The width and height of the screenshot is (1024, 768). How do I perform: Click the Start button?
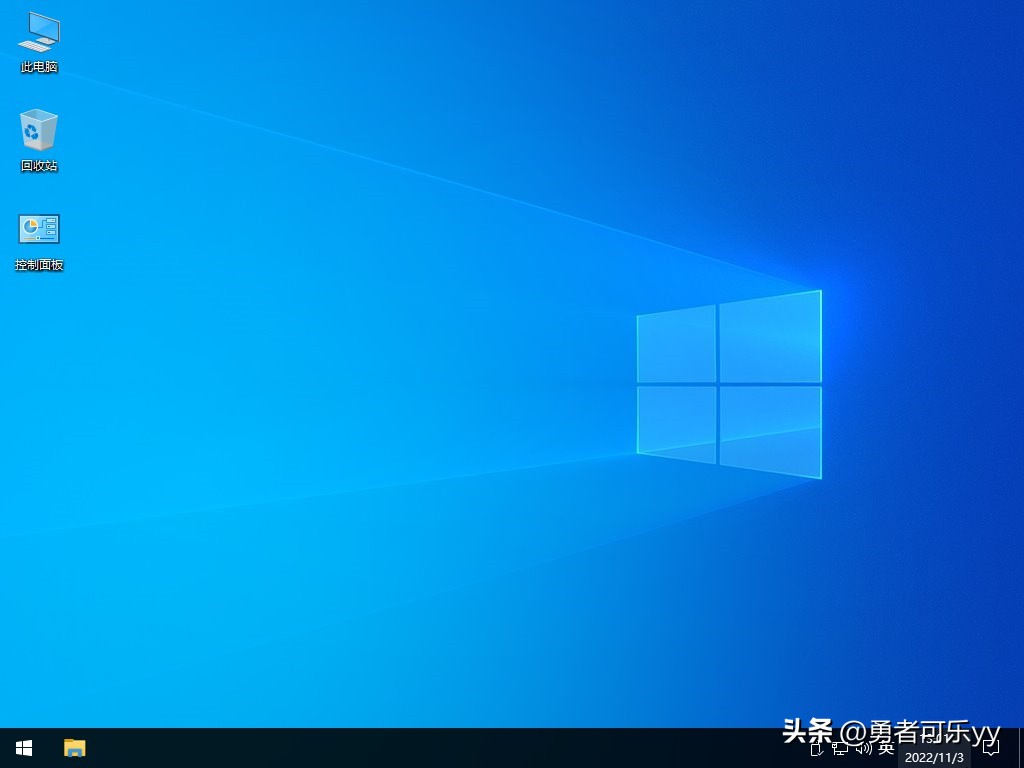(22, 748)
